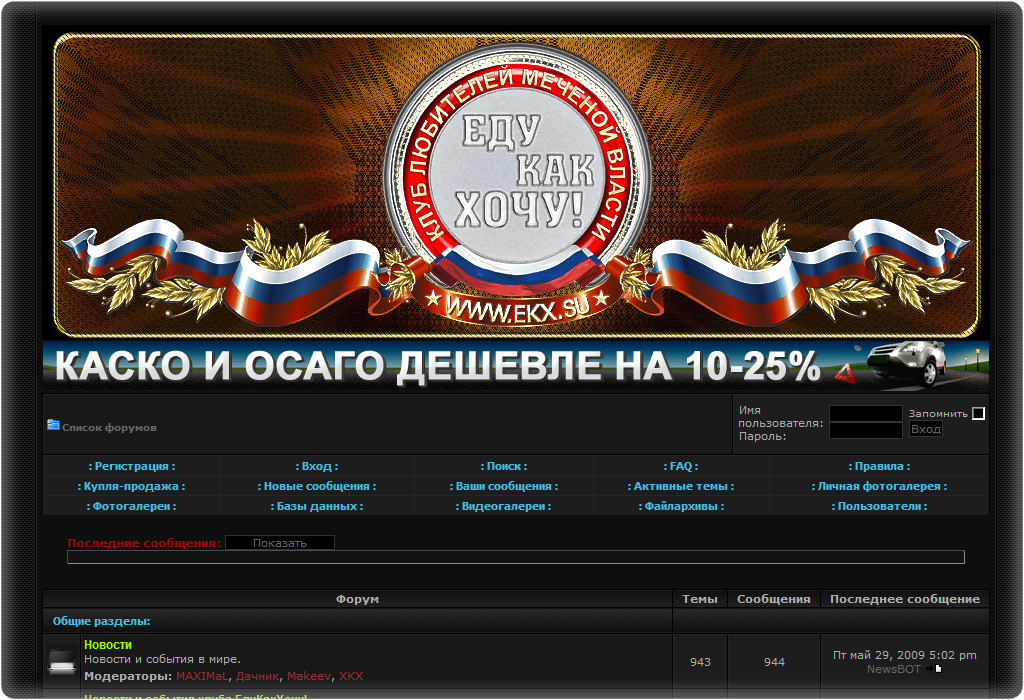Viewport: 1024px width, 700px height.
Task: Click the last-post arrow beside NewsBOT
Action: click(x=937, y=669)
